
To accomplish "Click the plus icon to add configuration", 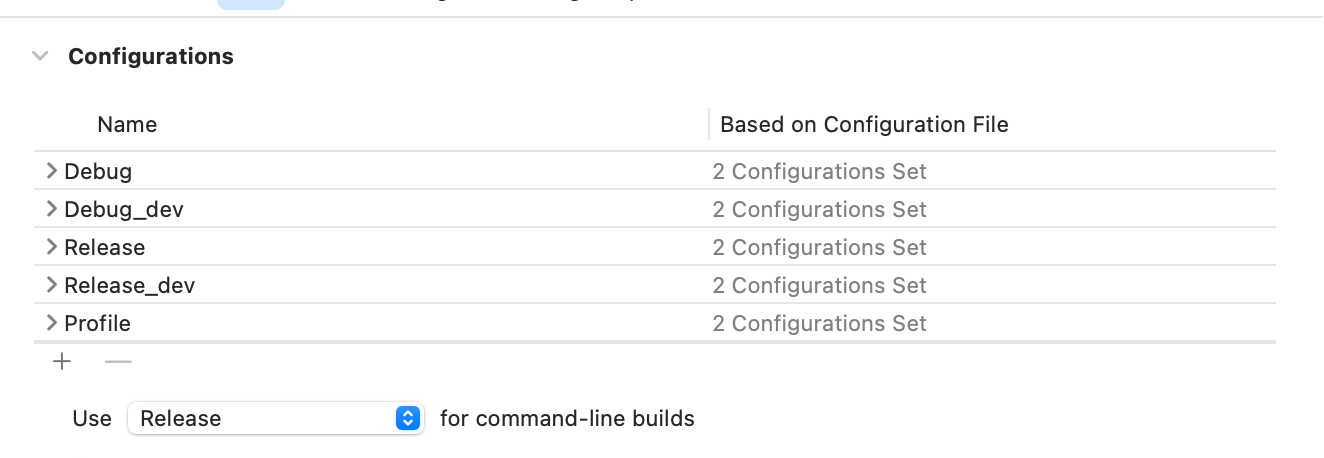I will point(63,362).
